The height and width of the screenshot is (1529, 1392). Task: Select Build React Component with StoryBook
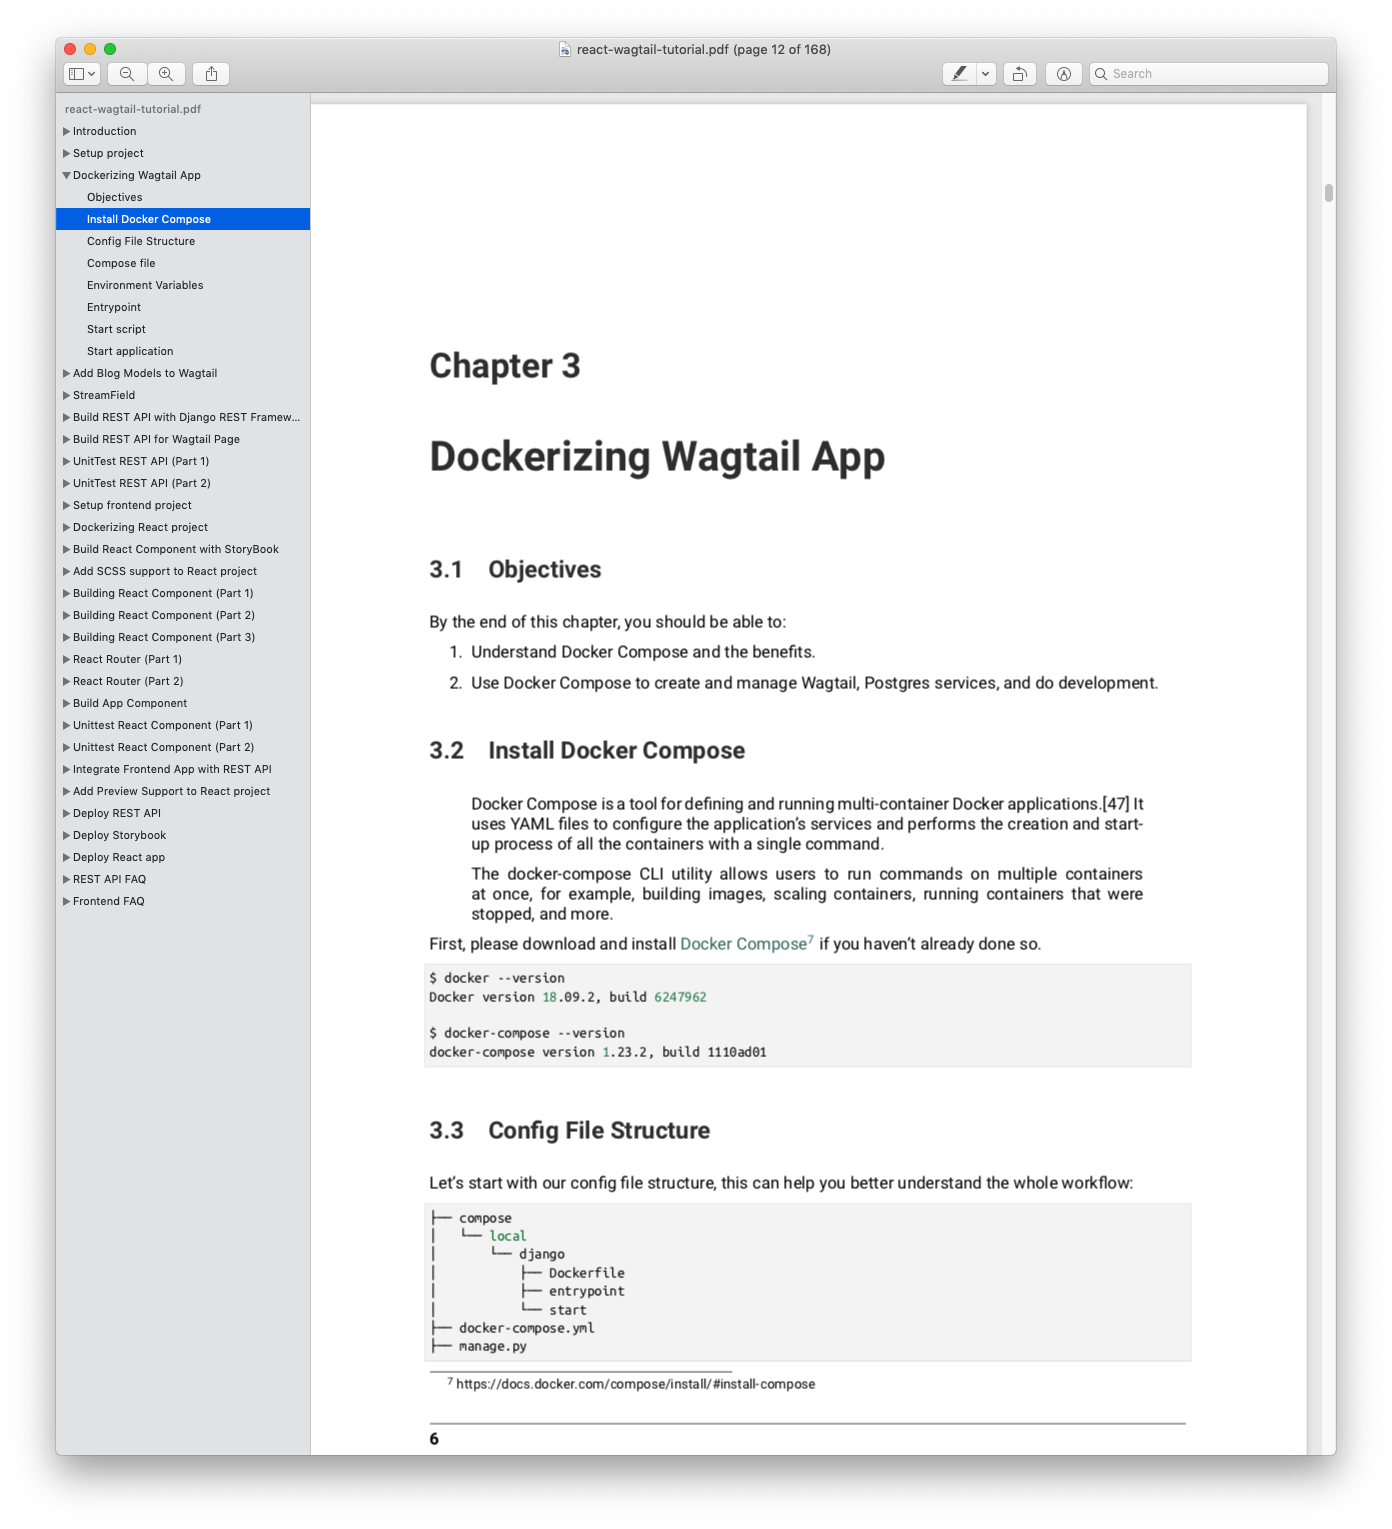(x=183, y=549)
